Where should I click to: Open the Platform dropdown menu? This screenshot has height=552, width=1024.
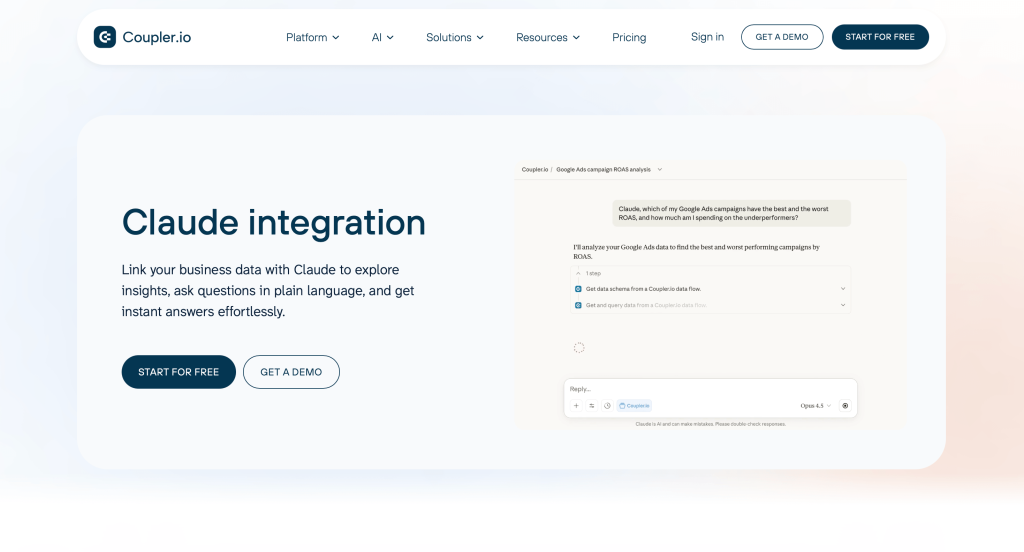[312, 37]
